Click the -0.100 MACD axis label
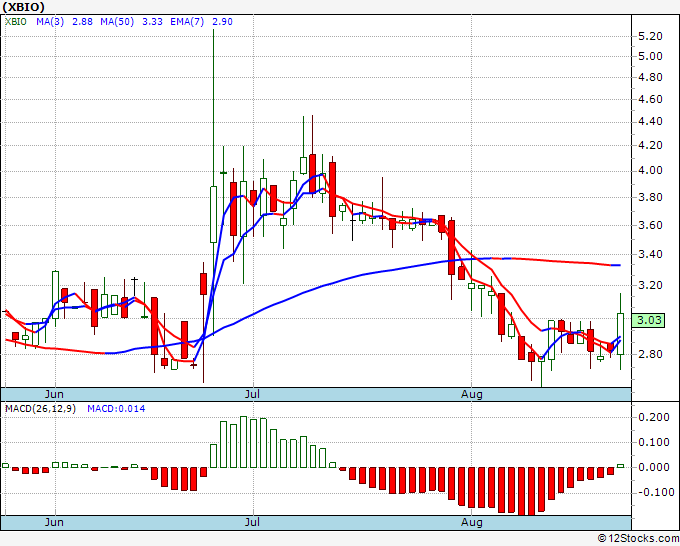Viewport: 680px width, 546px height. coord(654,493)
